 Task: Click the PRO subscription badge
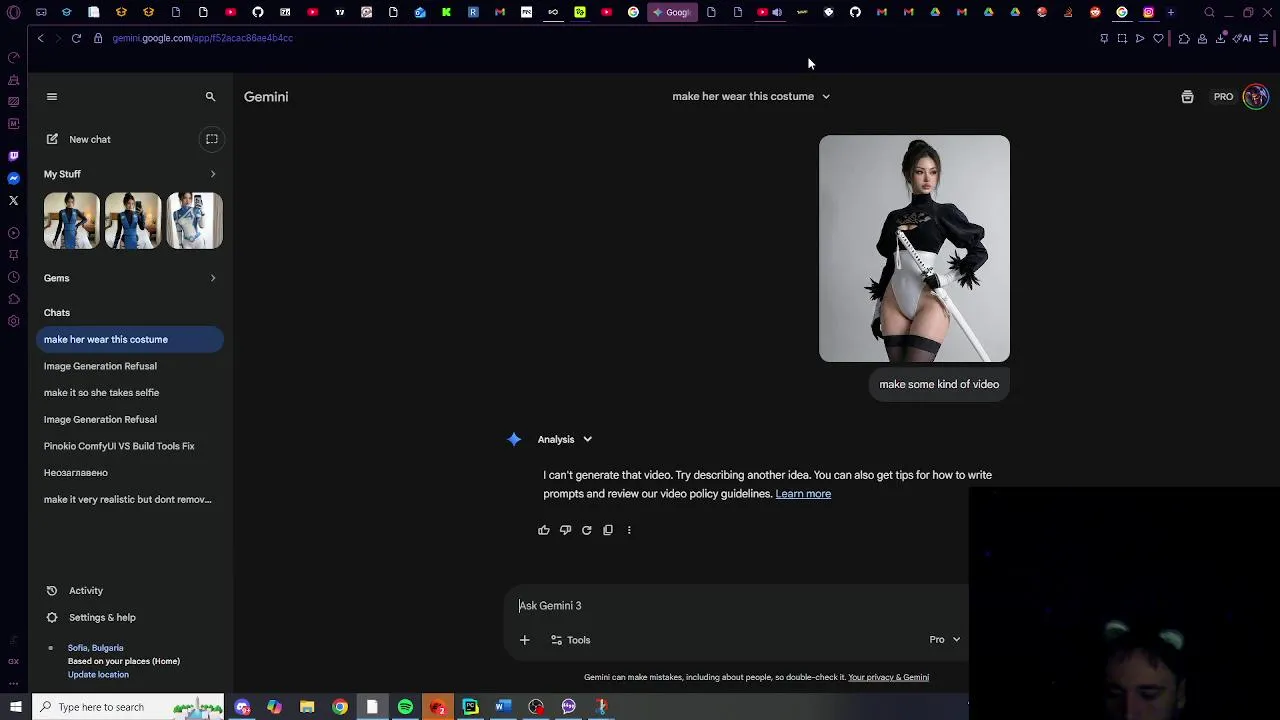pyautogui.click(x=1223, y=97)
